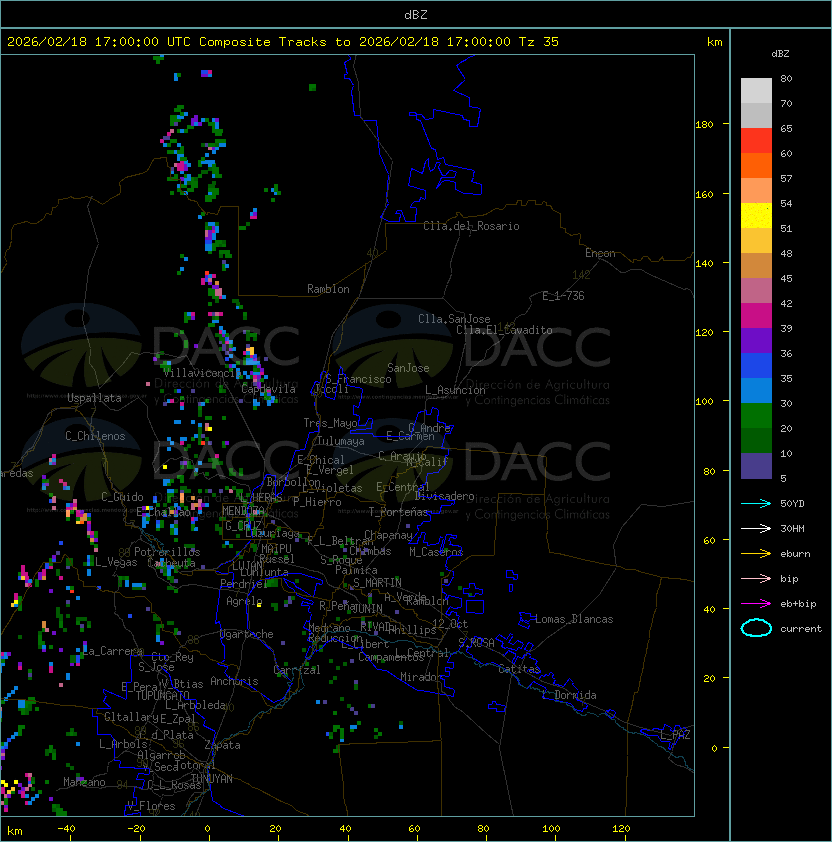Viewport: 832px width, 842px height.
Task: Select the orange swatch between 60 and 57
Action: pos(756,166)
